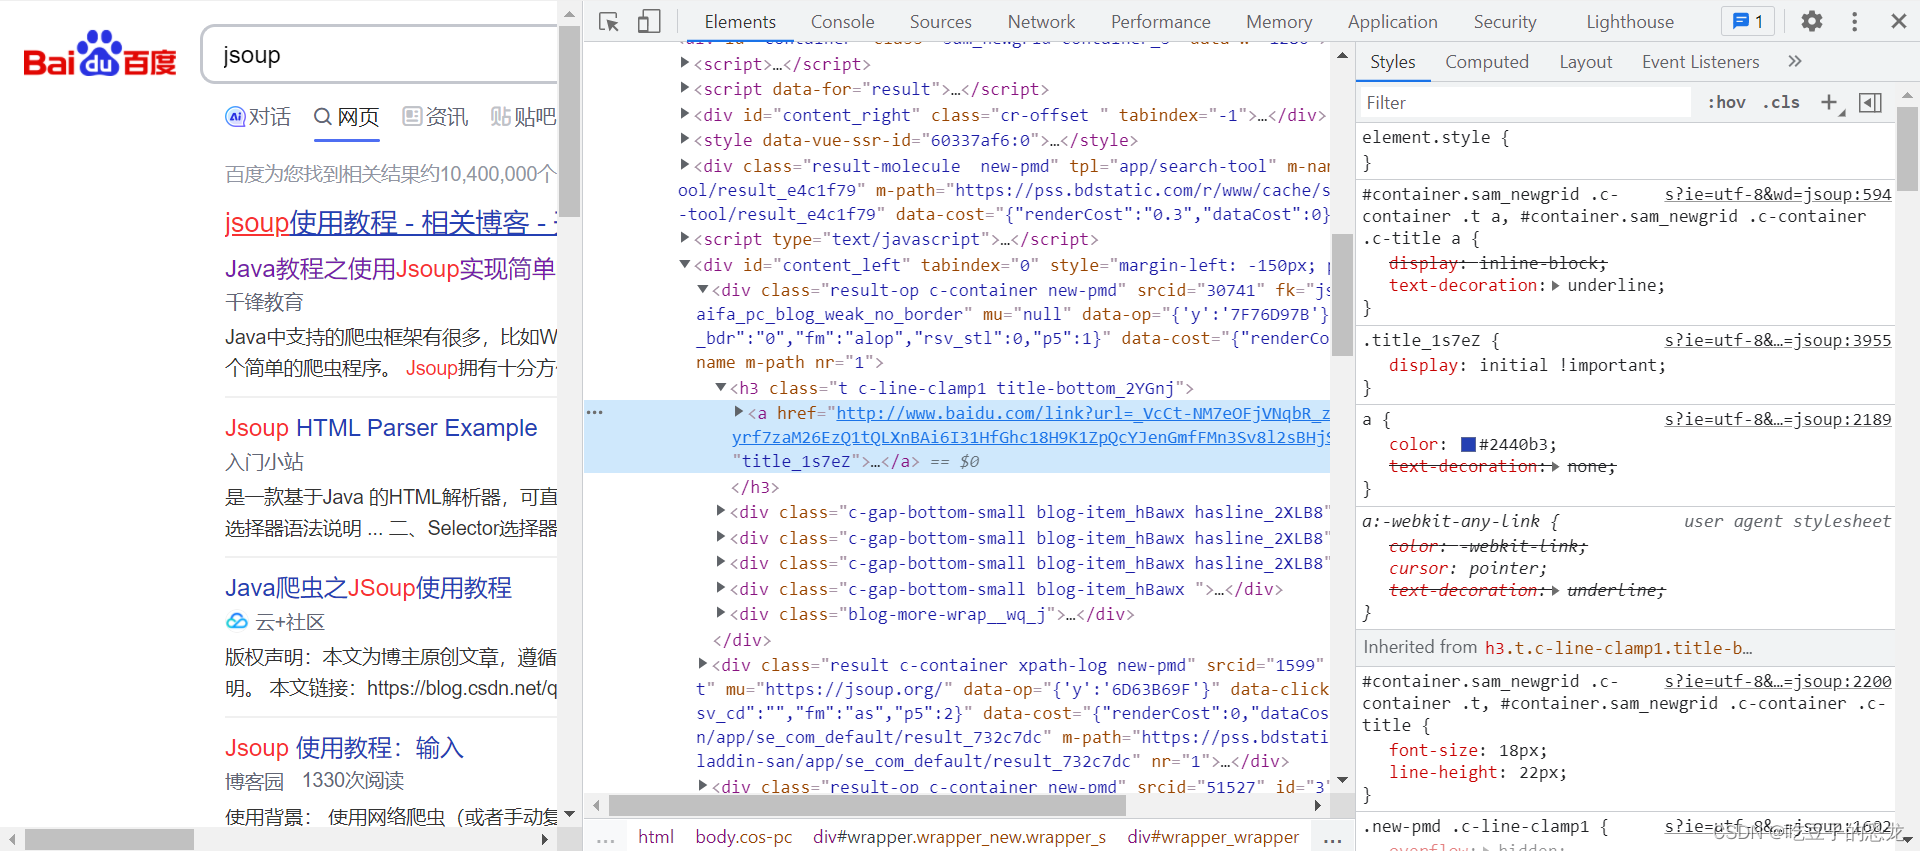Select html in the DOM breadcrumb
The height and width of the screenshot is (851, 1920).
tap(656, 837)
